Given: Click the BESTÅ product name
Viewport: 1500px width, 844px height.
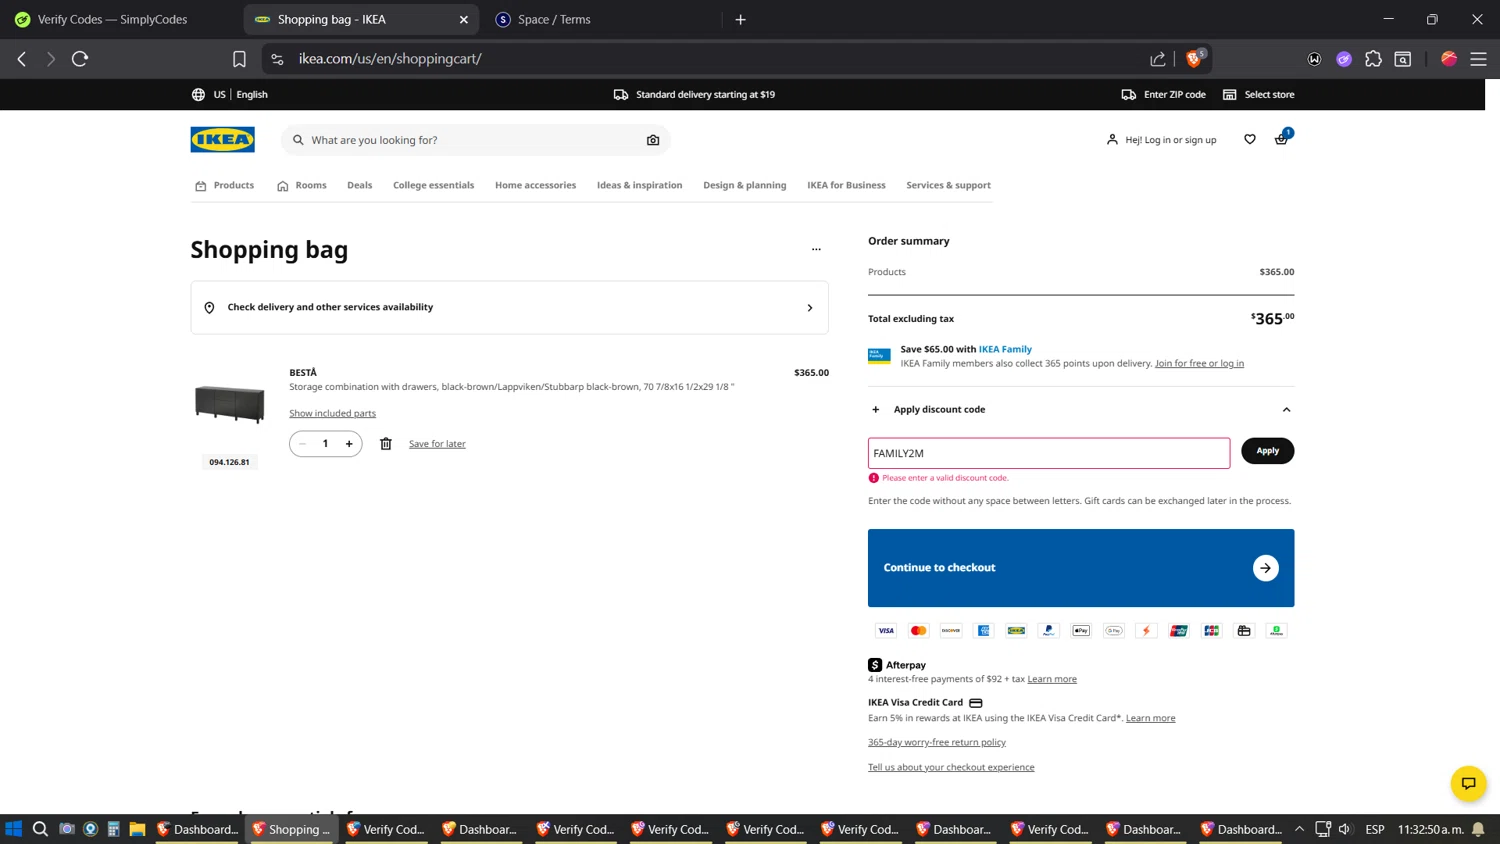Looking at the screenshot, I should [303, 373].
